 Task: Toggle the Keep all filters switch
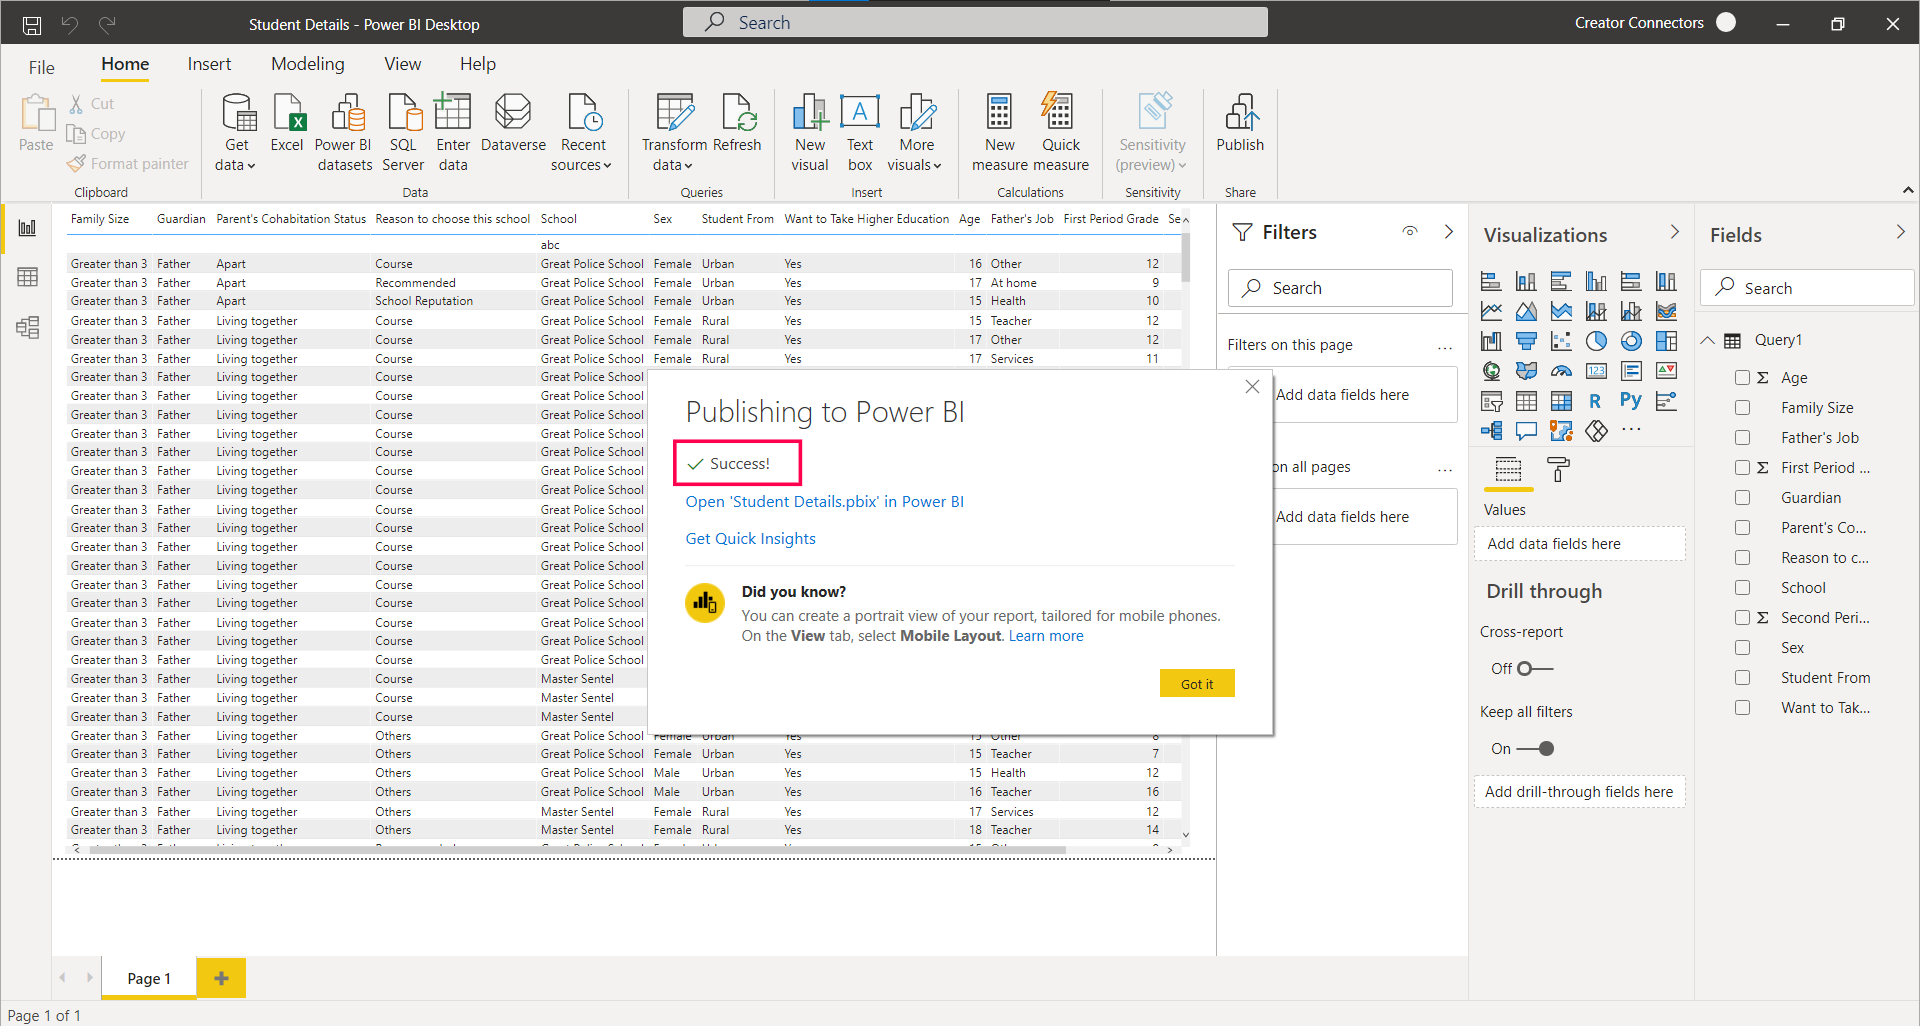[1535, 749]
